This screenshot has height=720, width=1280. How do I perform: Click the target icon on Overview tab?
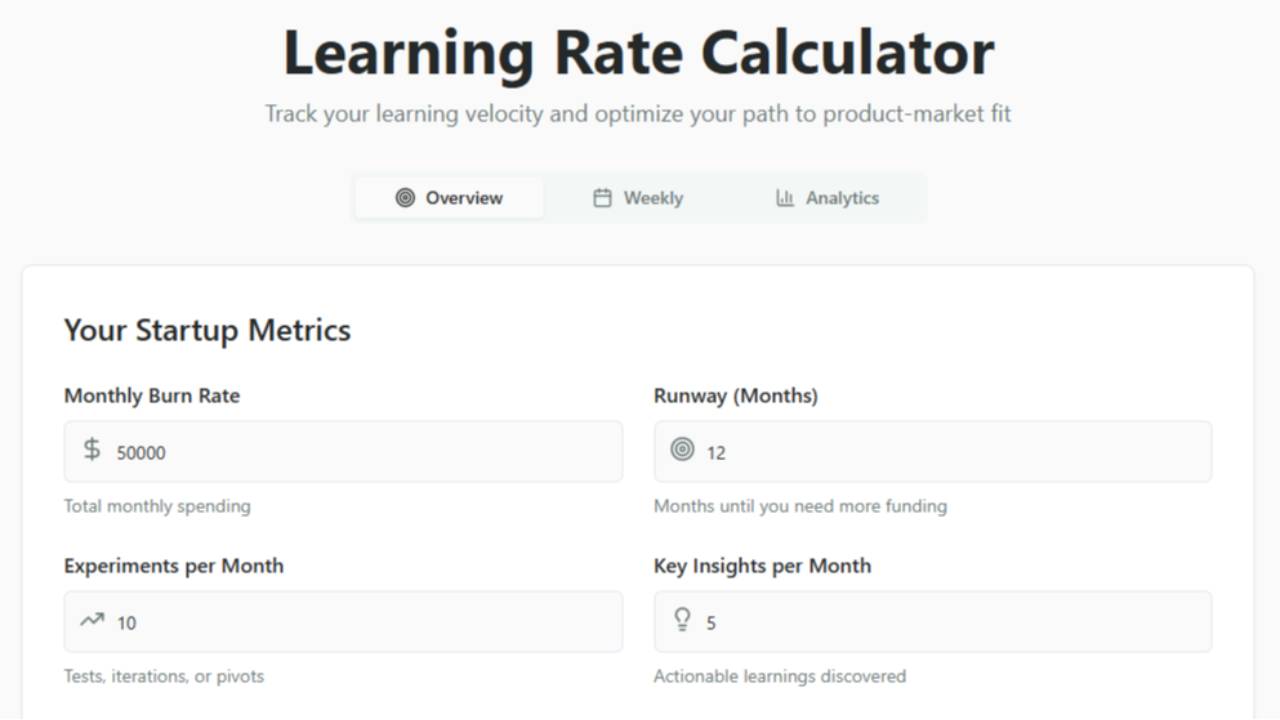(405, 198)
